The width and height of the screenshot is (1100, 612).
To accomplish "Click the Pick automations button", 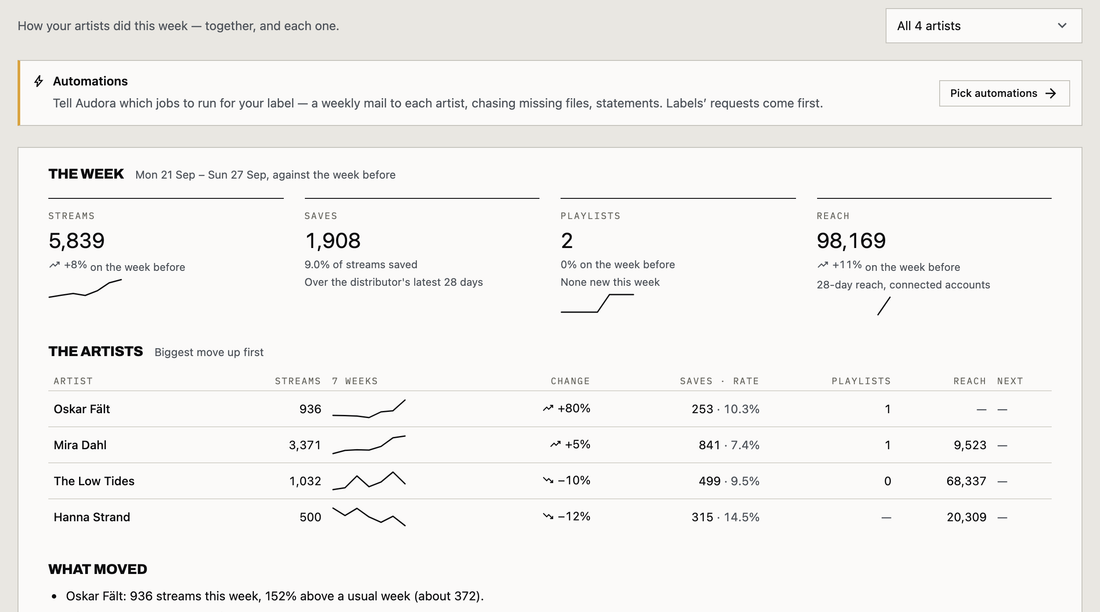I will 1004,93.
